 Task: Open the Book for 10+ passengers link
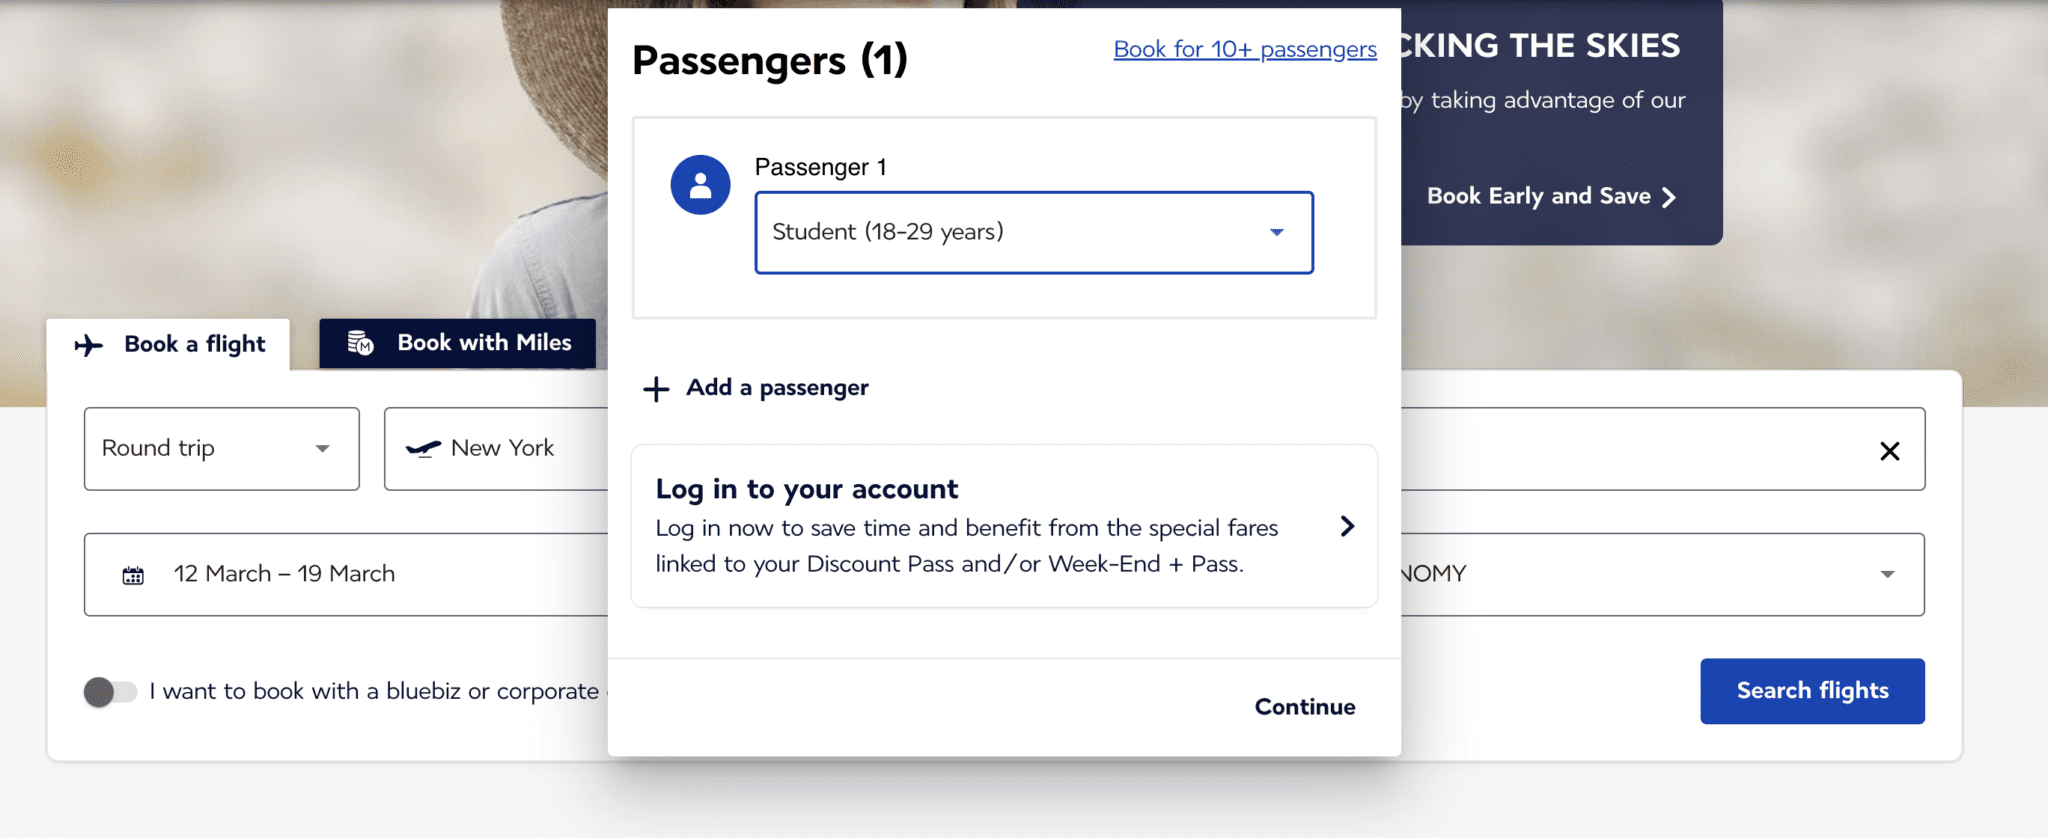click(1244, 49)
